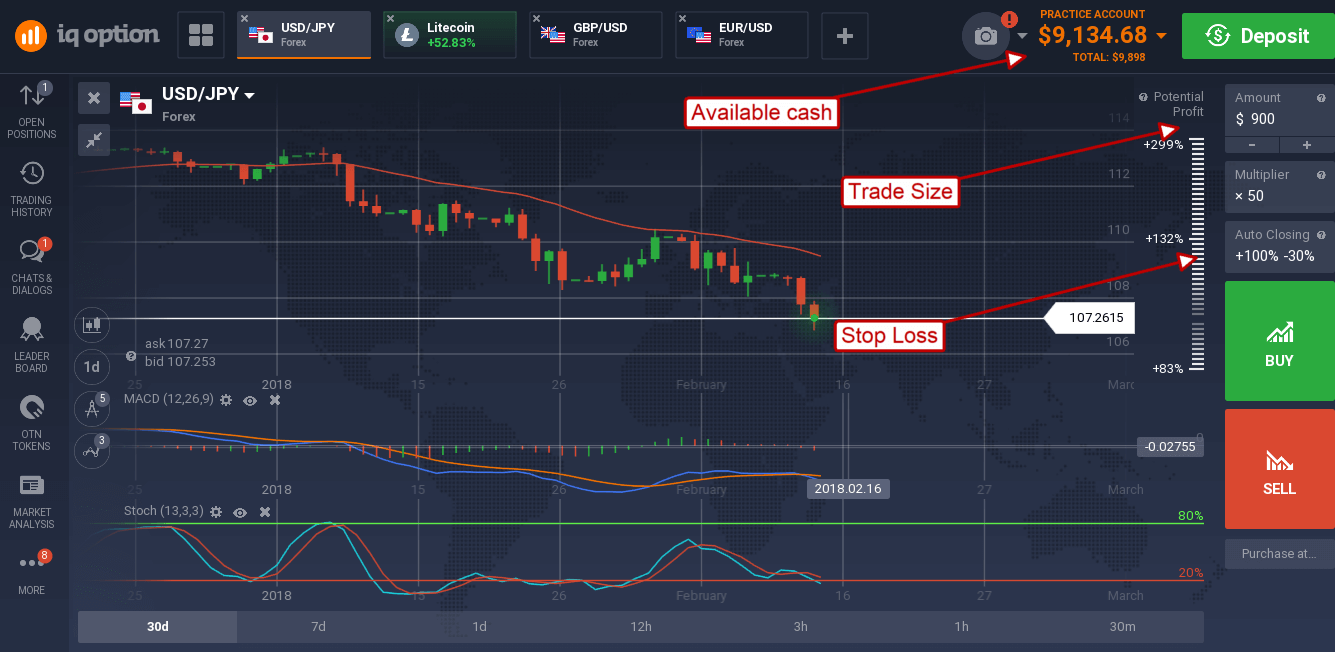Open Market Analysis panel
1335x652 pixels.
[x=32, y=502]
